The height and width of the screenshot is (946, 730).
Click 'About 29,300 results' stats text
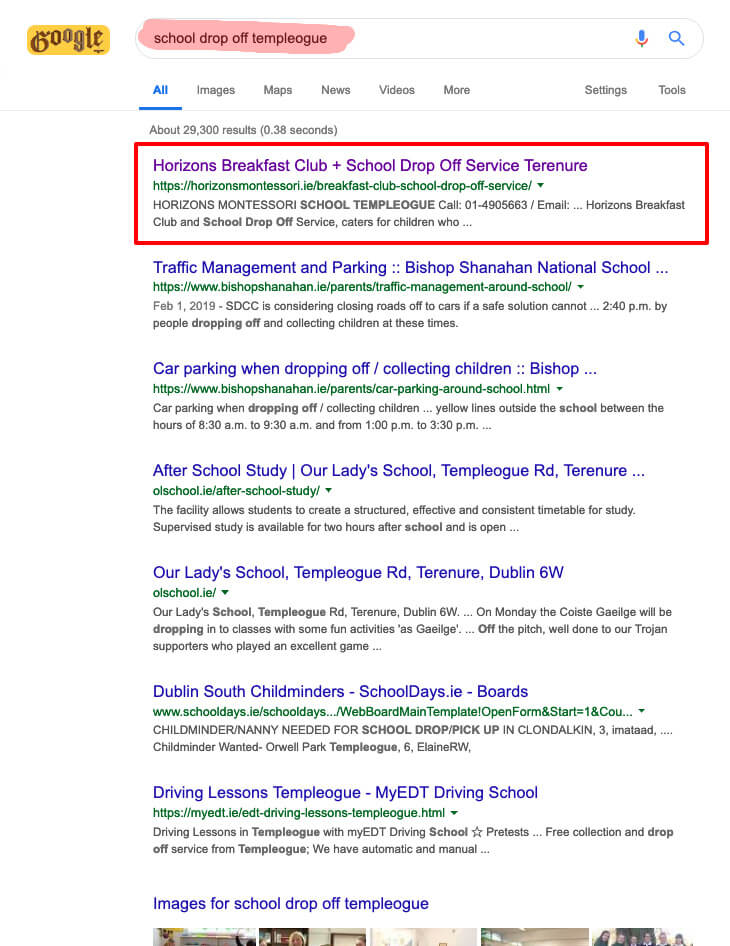pos(243,130)
